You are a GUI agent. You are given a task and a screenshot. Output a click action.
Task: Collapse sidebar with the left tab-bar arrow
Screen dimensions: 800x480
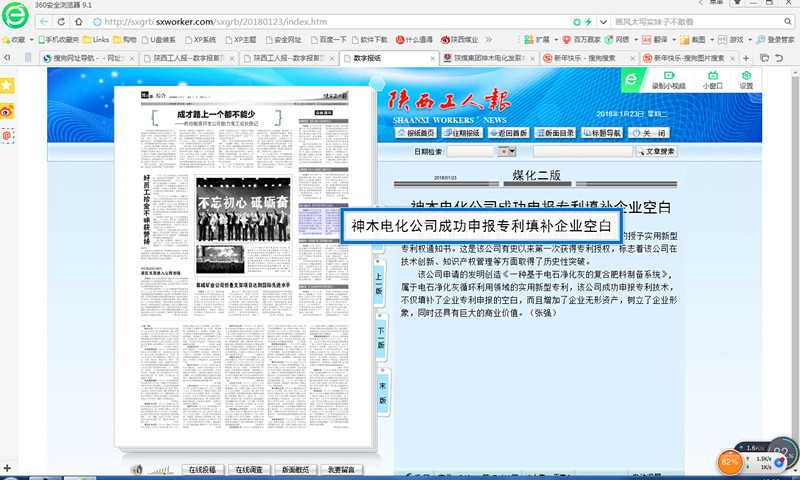point(7,58)
